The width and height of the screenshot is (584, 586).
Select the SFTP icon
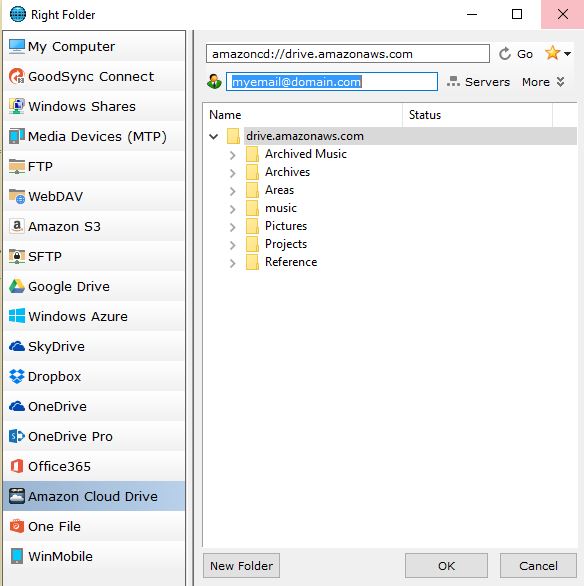[x=17, y=256]
